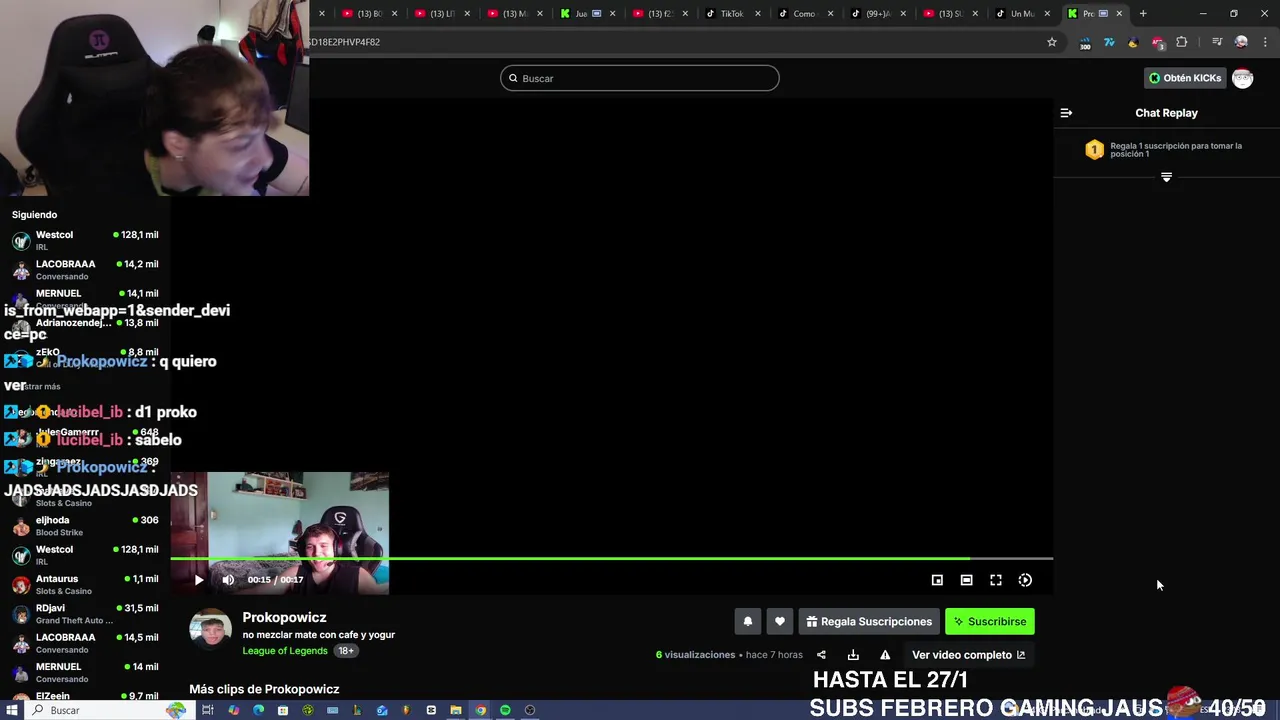Open Ver video completo link

(968, 655)
